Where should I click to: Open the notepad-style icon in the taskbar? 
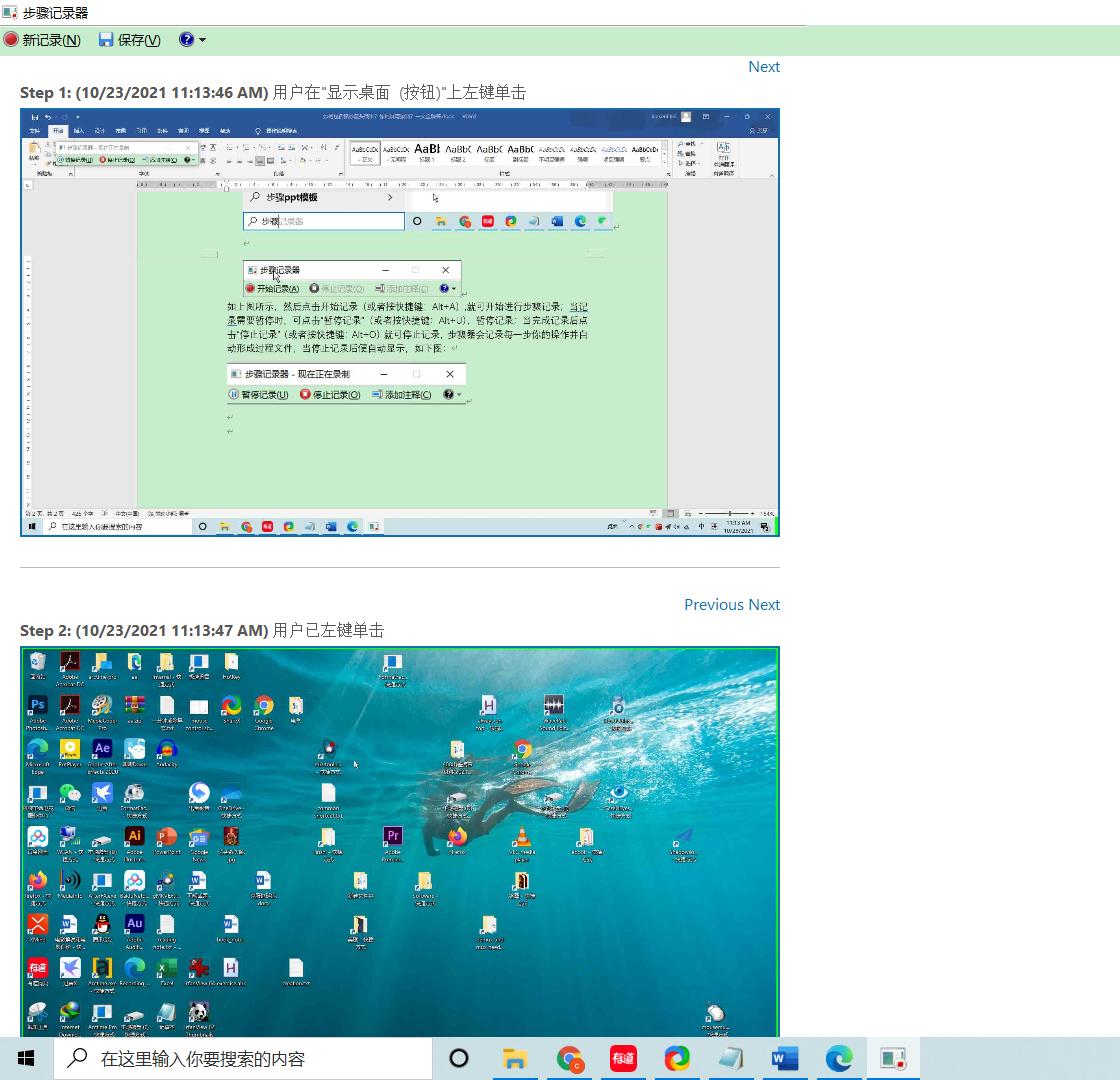(731, 1058)
